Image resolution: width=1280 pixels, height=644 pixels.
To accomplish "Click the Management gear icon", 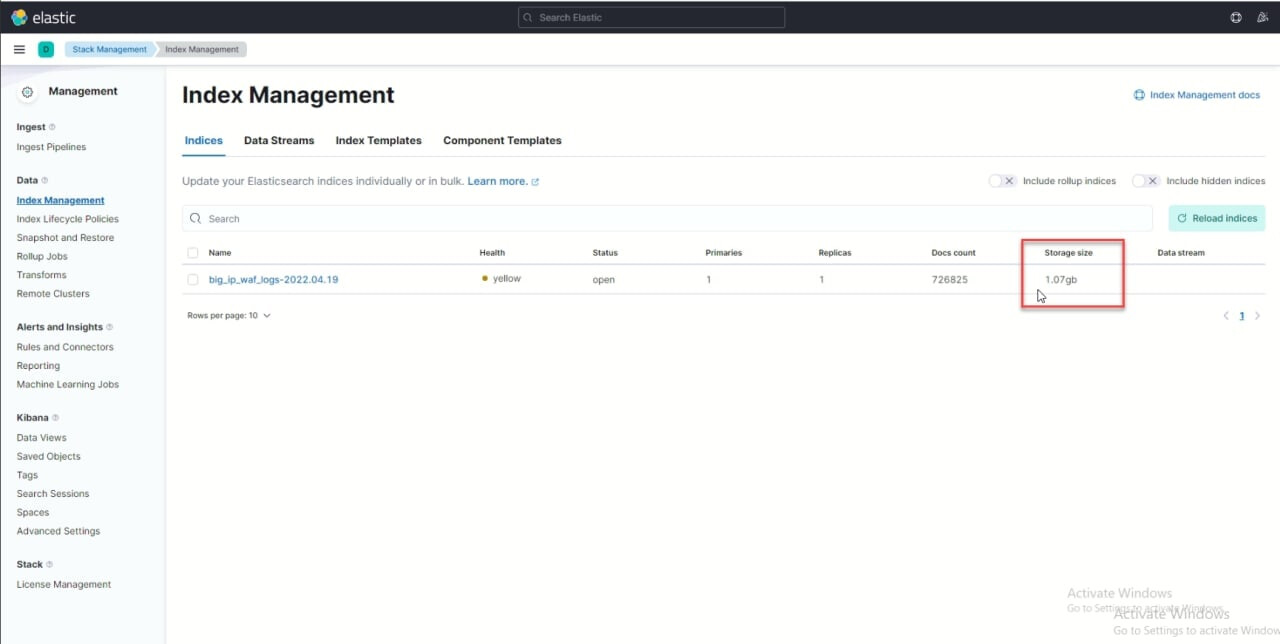I will [28, 92].
